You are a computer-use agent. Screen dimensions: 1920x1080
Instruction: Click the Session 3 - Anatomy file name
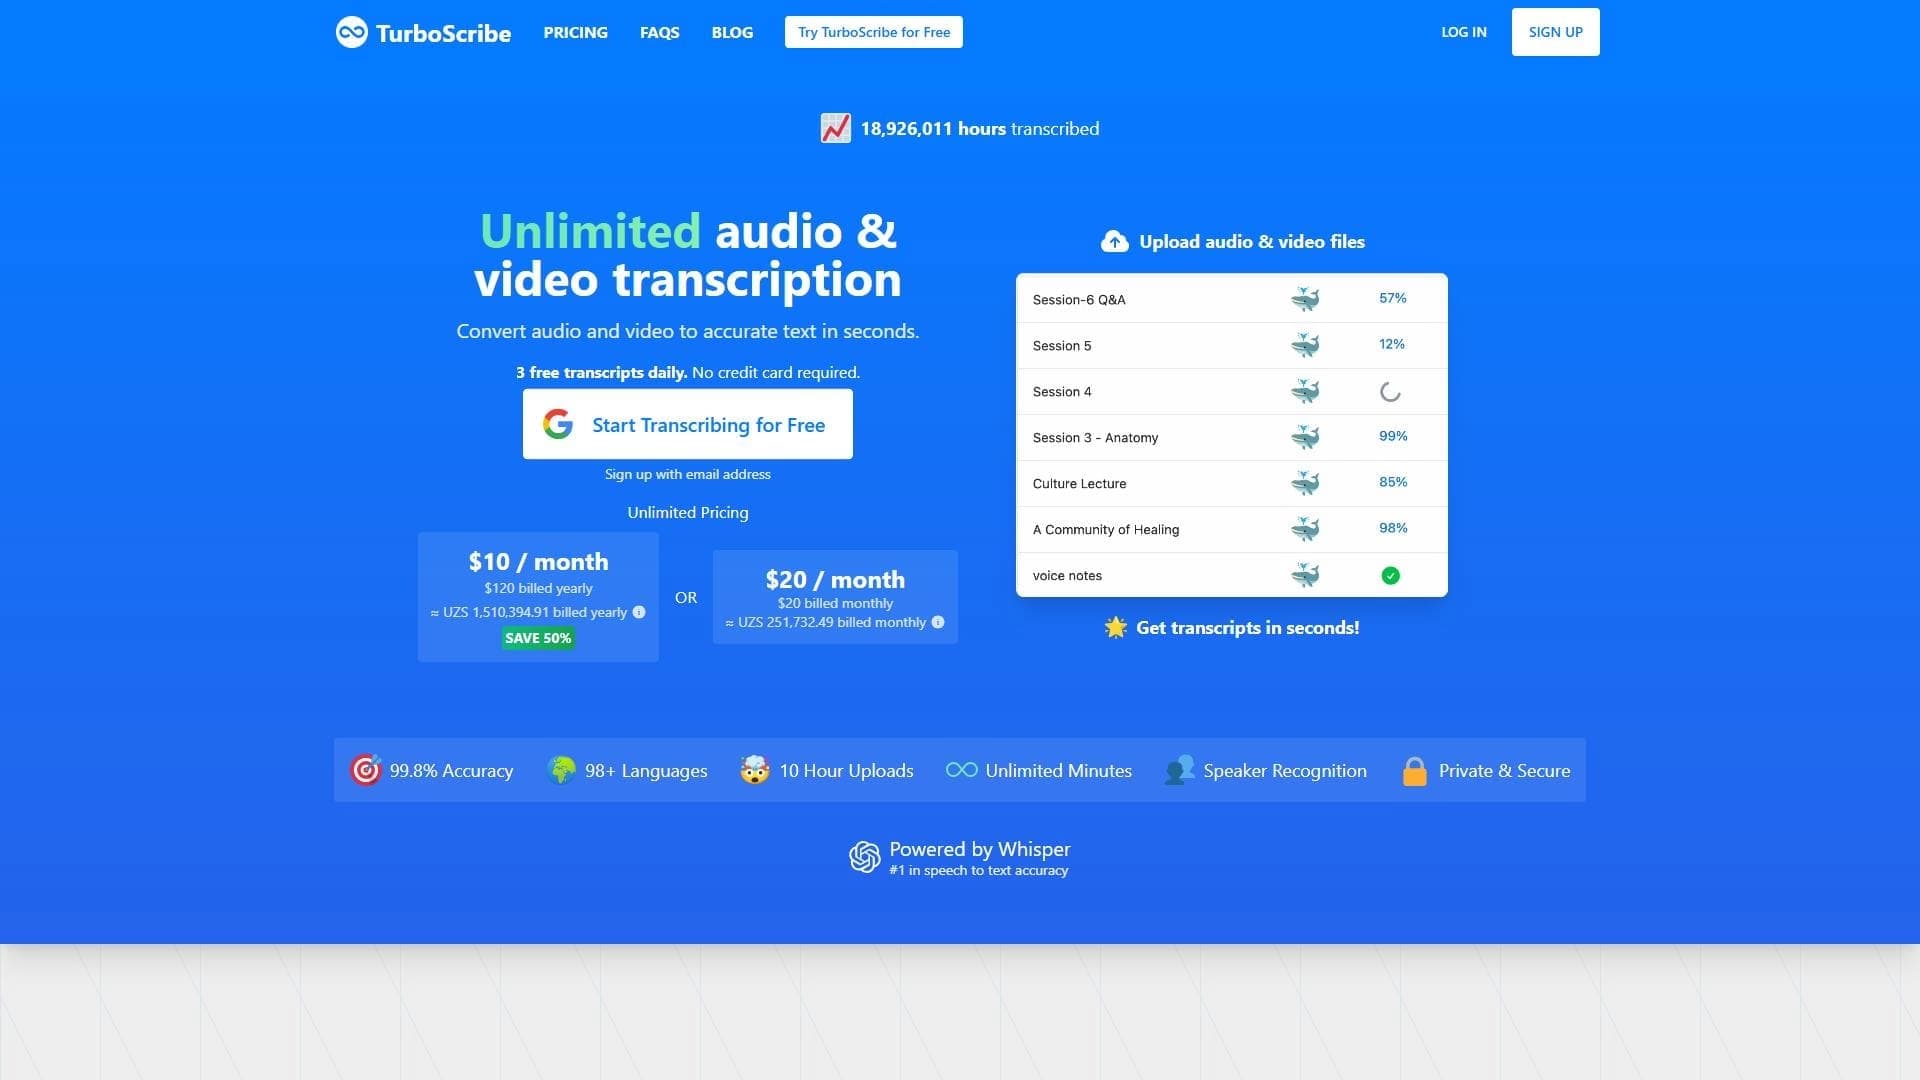click(x=1095, y=438)
